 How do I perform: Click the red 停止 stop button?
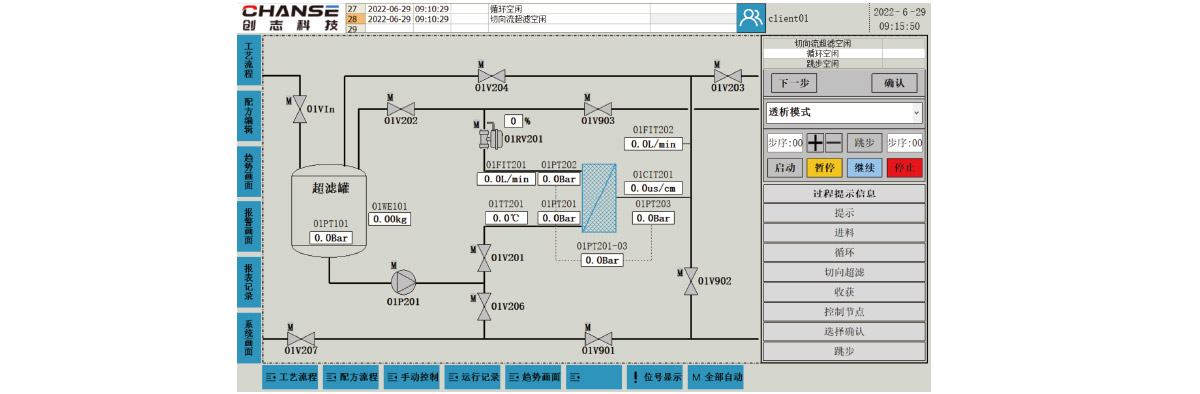904,168
